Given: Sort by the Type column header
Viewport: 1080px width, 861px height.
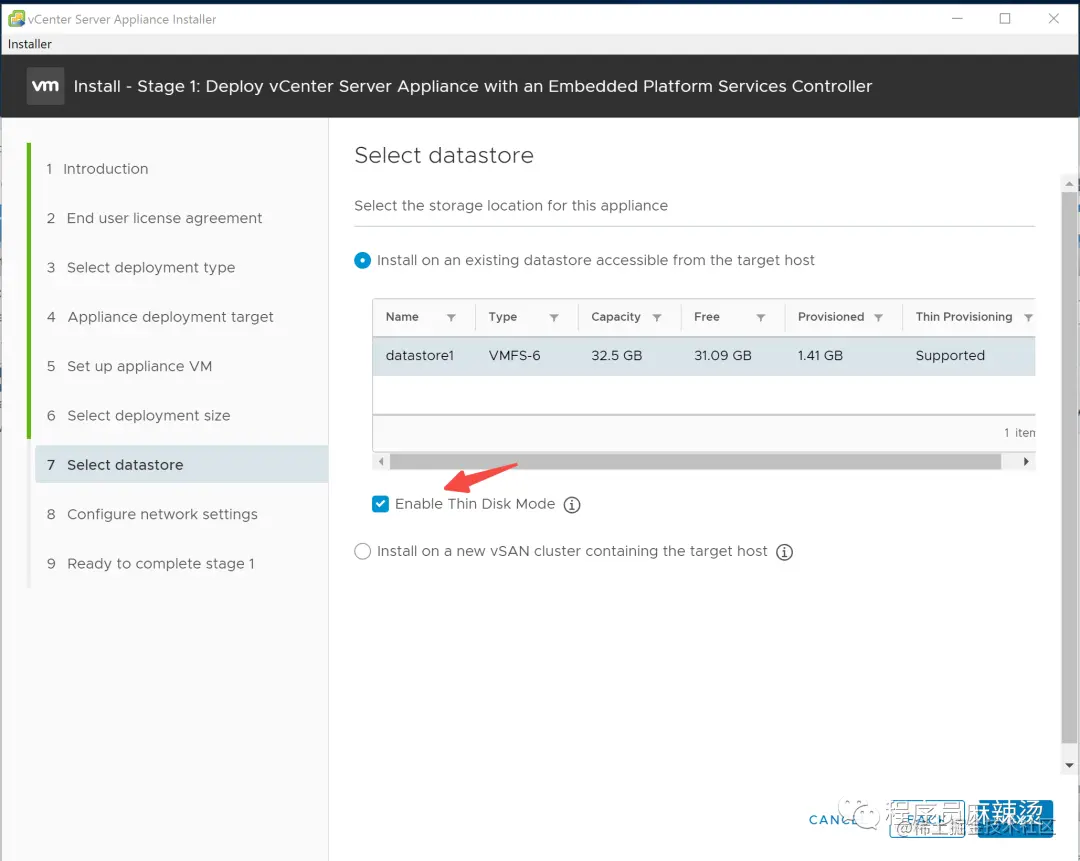Looking at the screenshot, I should click(x=503, y=317).
